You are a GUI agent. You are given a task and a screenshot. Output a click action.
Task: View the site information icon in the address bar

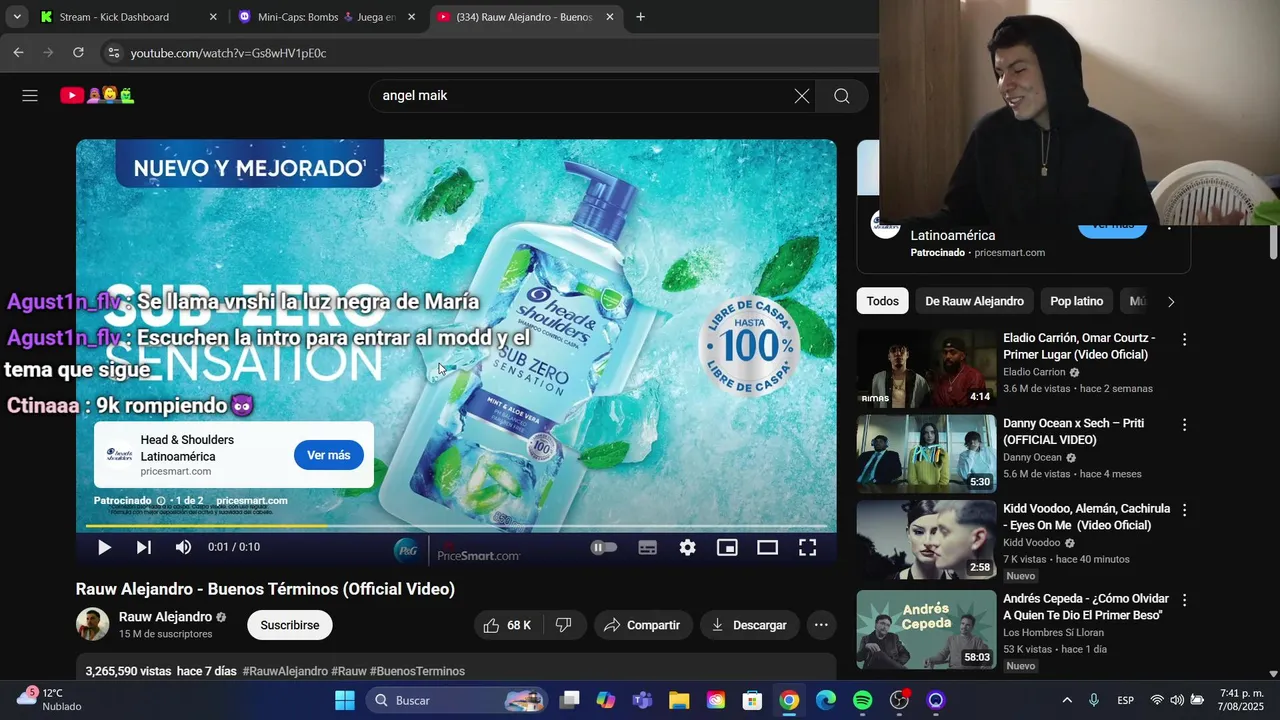coord(113,53)
